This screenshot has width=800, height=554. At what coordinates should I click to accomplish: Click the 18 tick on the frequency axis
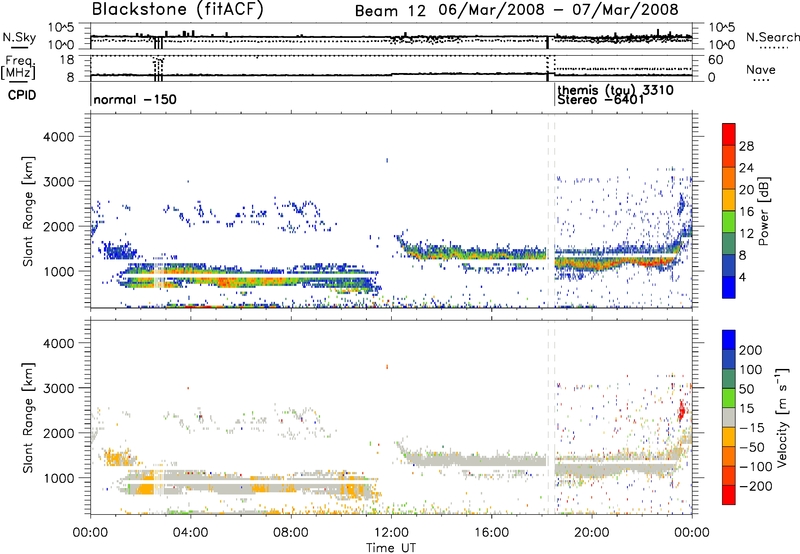tap(67, 60)
